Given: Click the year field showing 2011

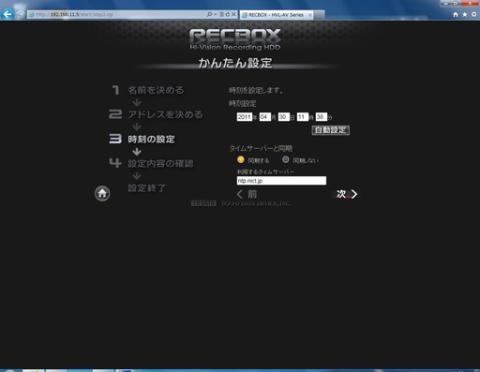Looking at the screenshot, I should point(244,117).
